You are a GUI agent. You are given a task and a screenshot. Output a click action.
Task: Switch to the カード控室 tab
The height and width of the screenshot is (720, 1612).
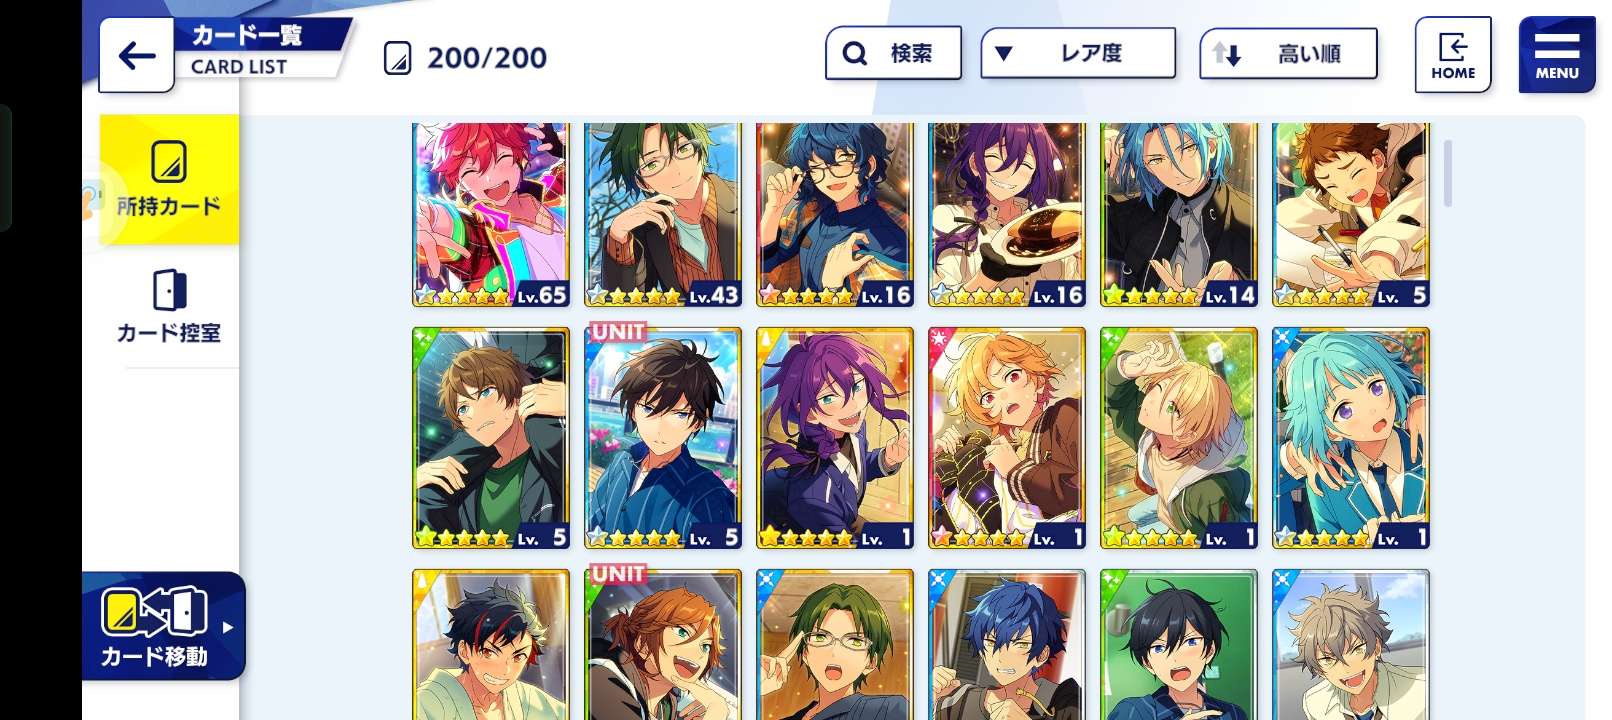169,307
